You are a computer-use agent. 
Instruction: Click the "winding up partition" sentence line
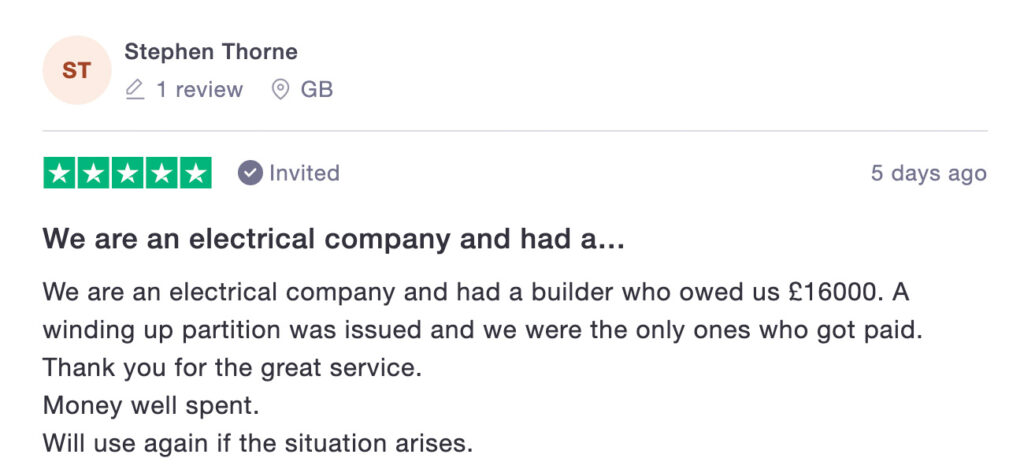click(x=481, y=331)
